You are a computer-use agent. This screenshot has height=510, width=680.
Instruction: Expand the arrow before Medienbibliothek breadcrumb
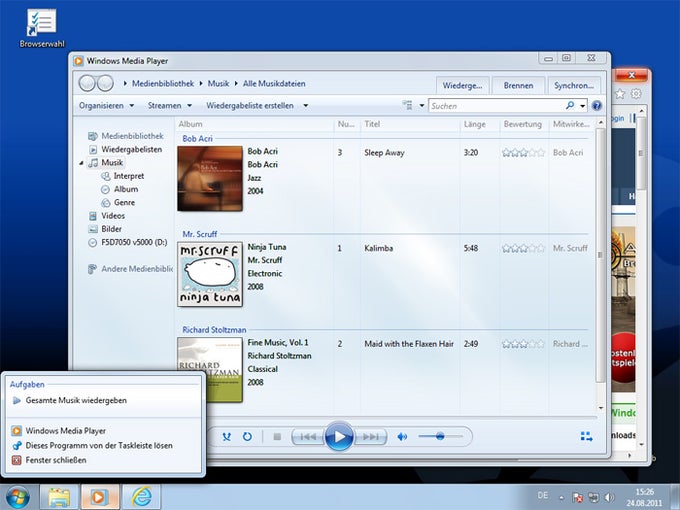pyautogui.click(x=125, y=83)
